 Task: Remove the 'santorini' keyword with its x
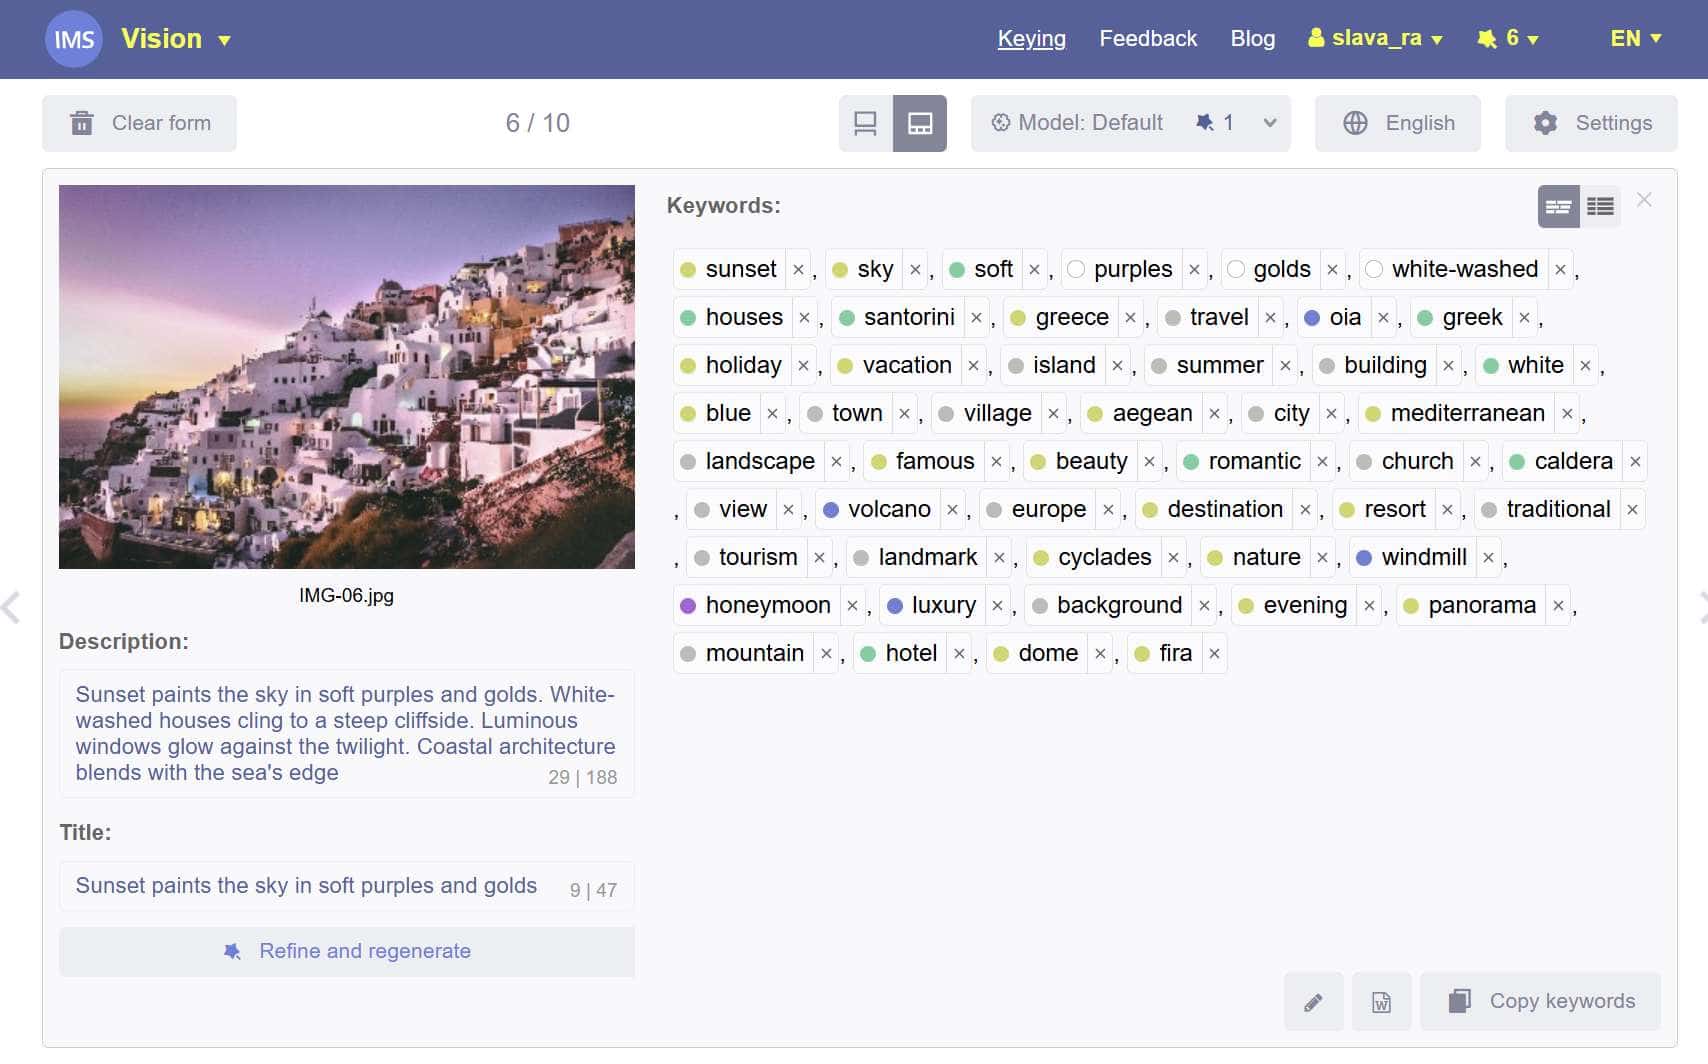click(x=976, y=318)
